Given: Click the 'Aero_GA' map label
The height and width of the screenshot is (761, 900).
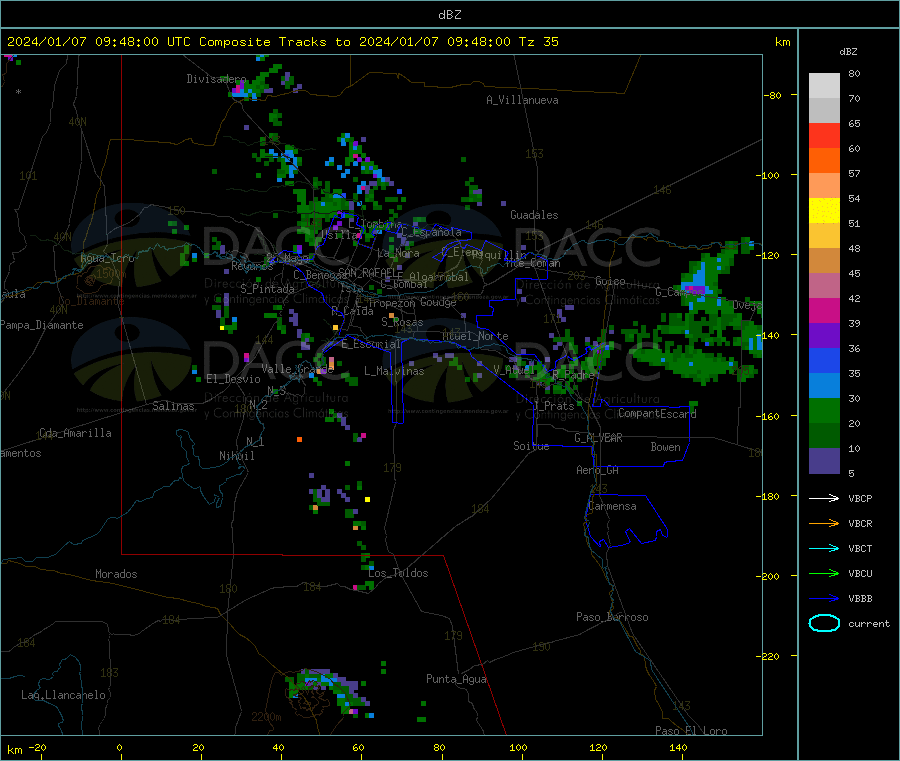Looking at the screenshot, I should point(598,471).
